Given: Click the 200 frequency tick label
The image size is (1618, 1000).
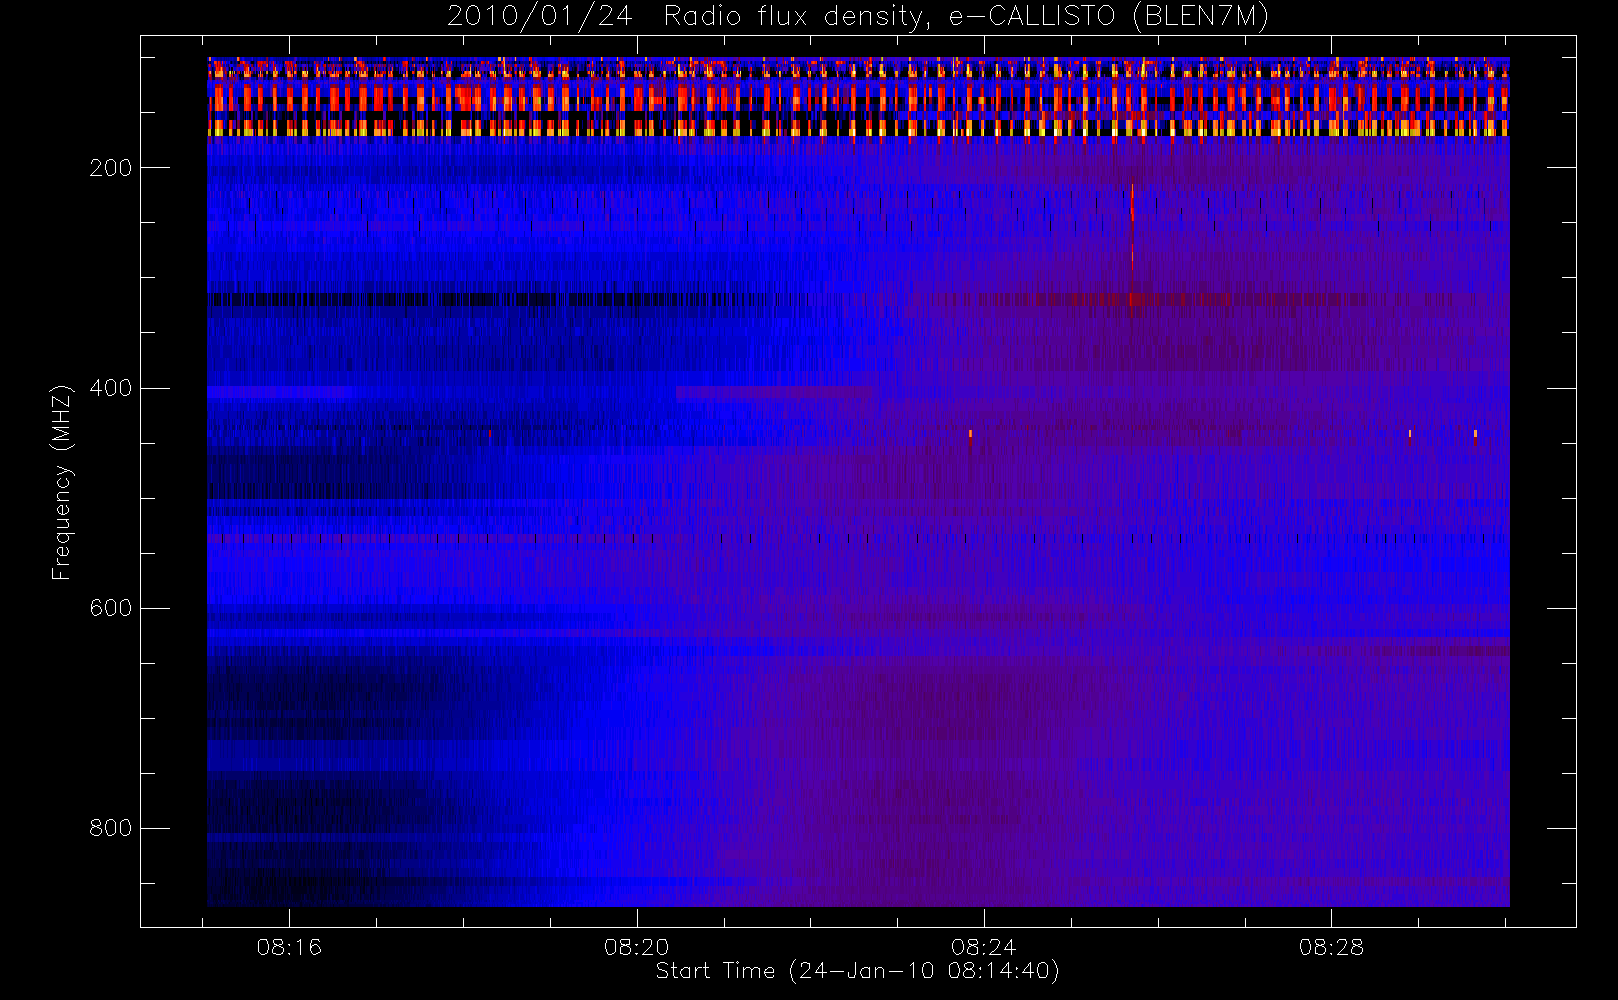Looking at the screenshot, I should pyautogui.click(x=111, y=168).
